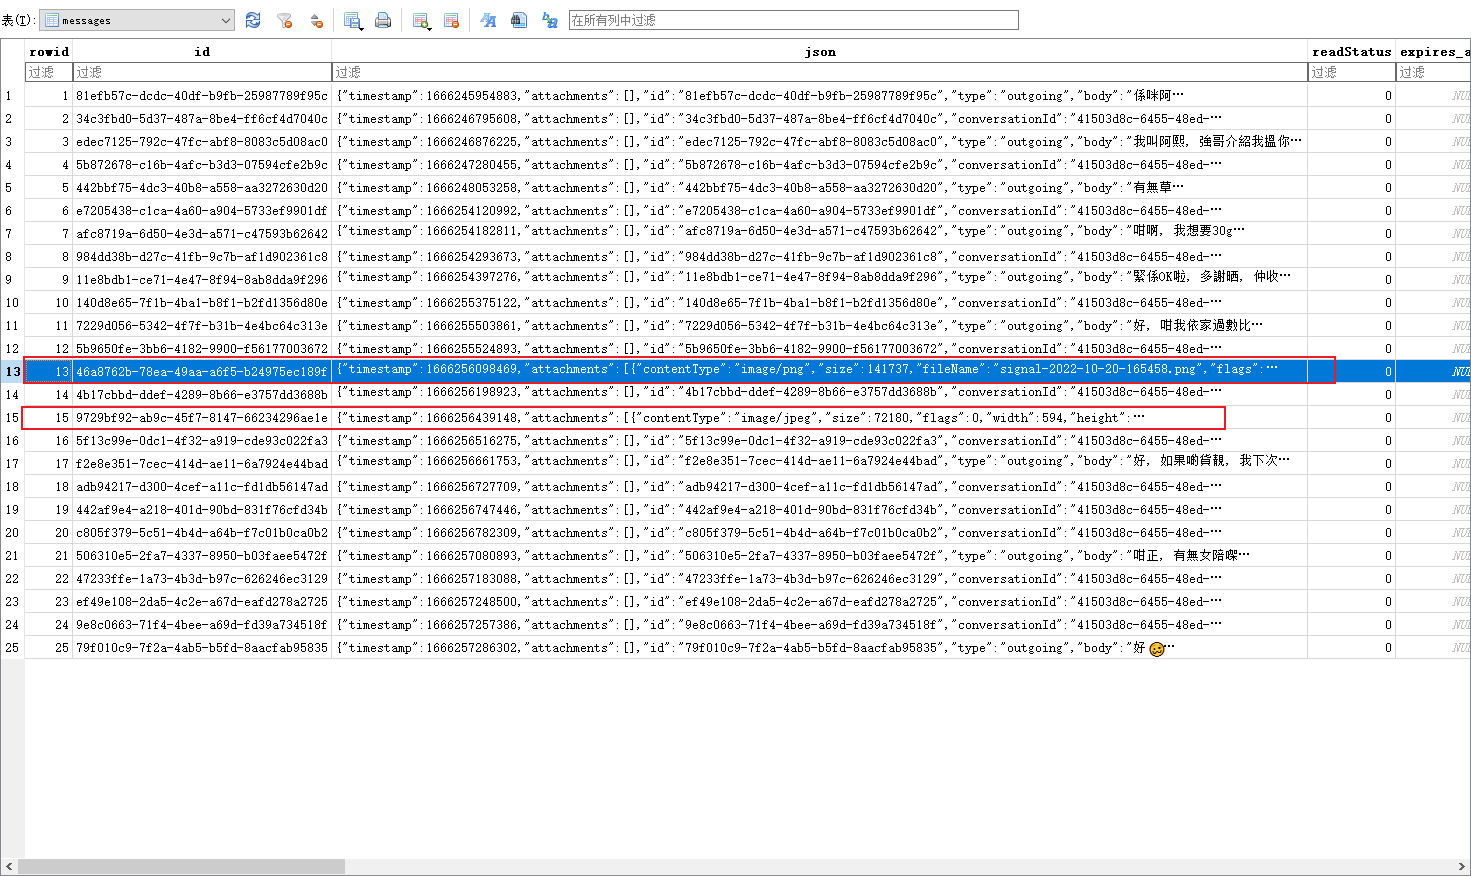
Task: Click the filter box under id column
Action: (x=201, y=72)
